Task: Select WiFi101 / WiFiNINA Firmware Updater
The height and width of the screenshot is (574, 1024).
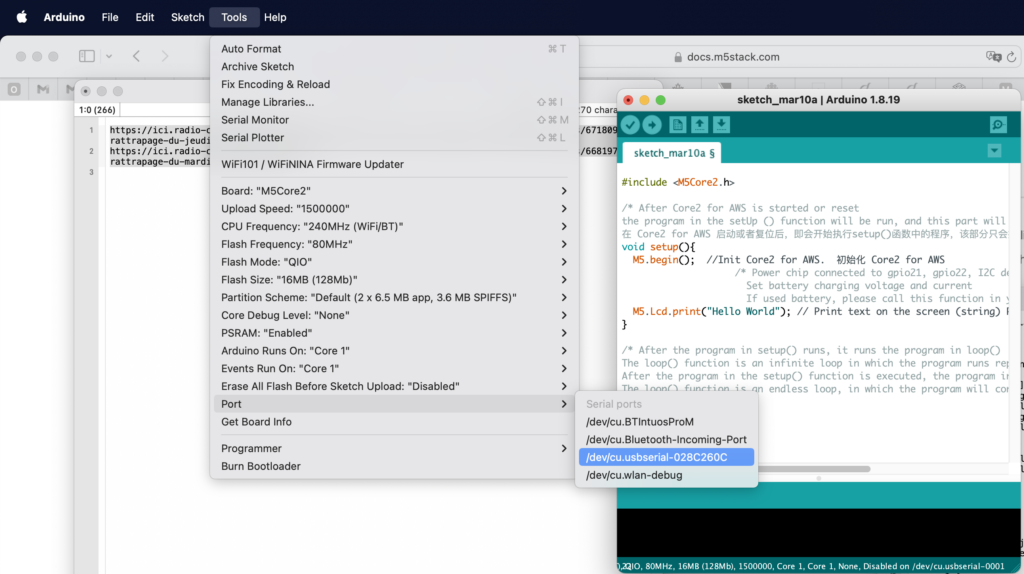Action: (x=394, y=165)
